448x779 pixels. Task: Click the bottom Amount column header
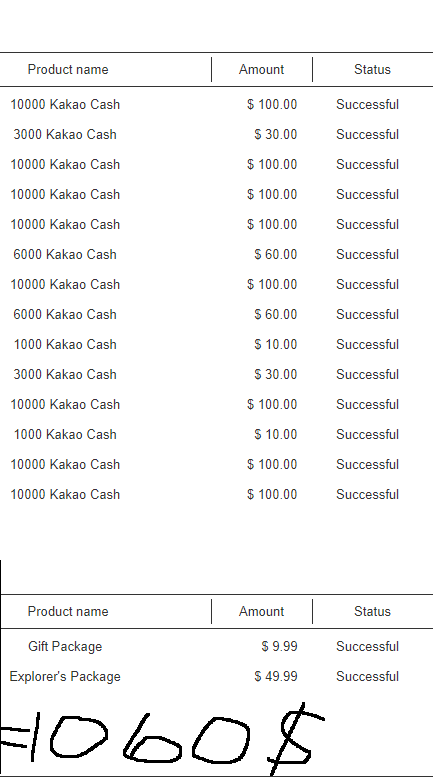click(x=261, y=612)
